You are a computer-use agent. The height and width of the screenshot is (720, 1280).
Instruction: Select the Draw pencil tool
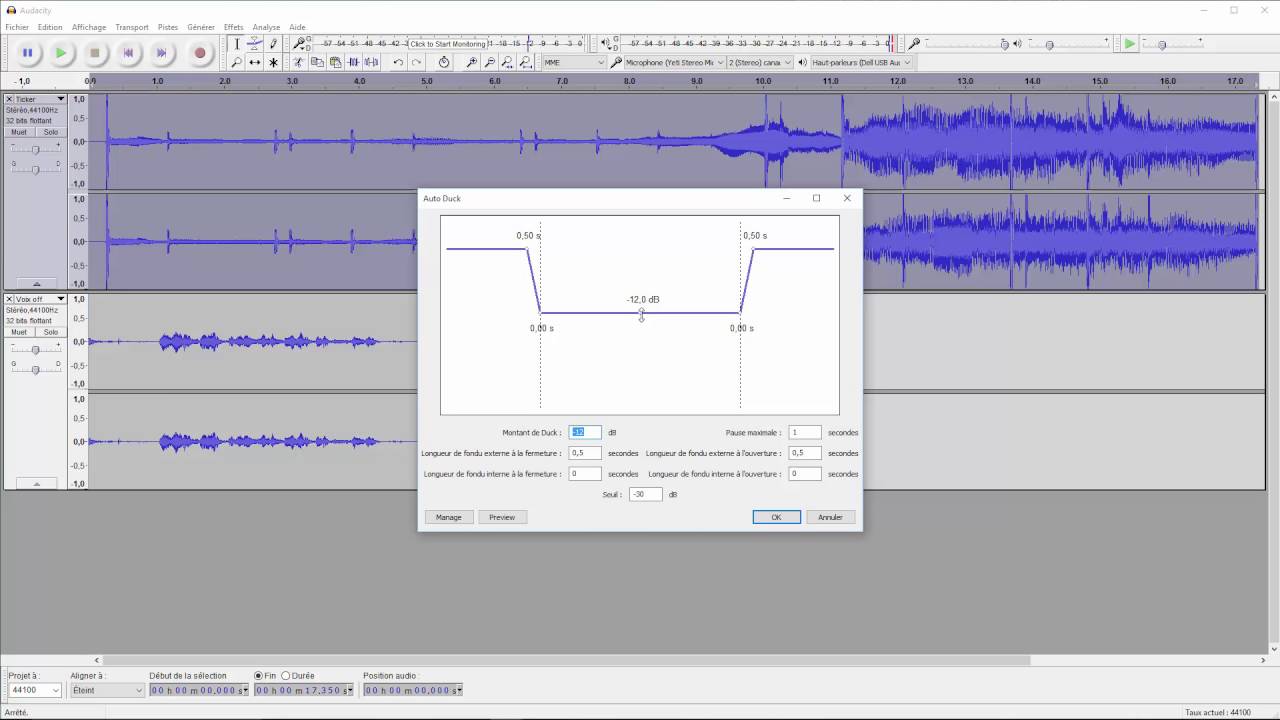coord(273,44)
